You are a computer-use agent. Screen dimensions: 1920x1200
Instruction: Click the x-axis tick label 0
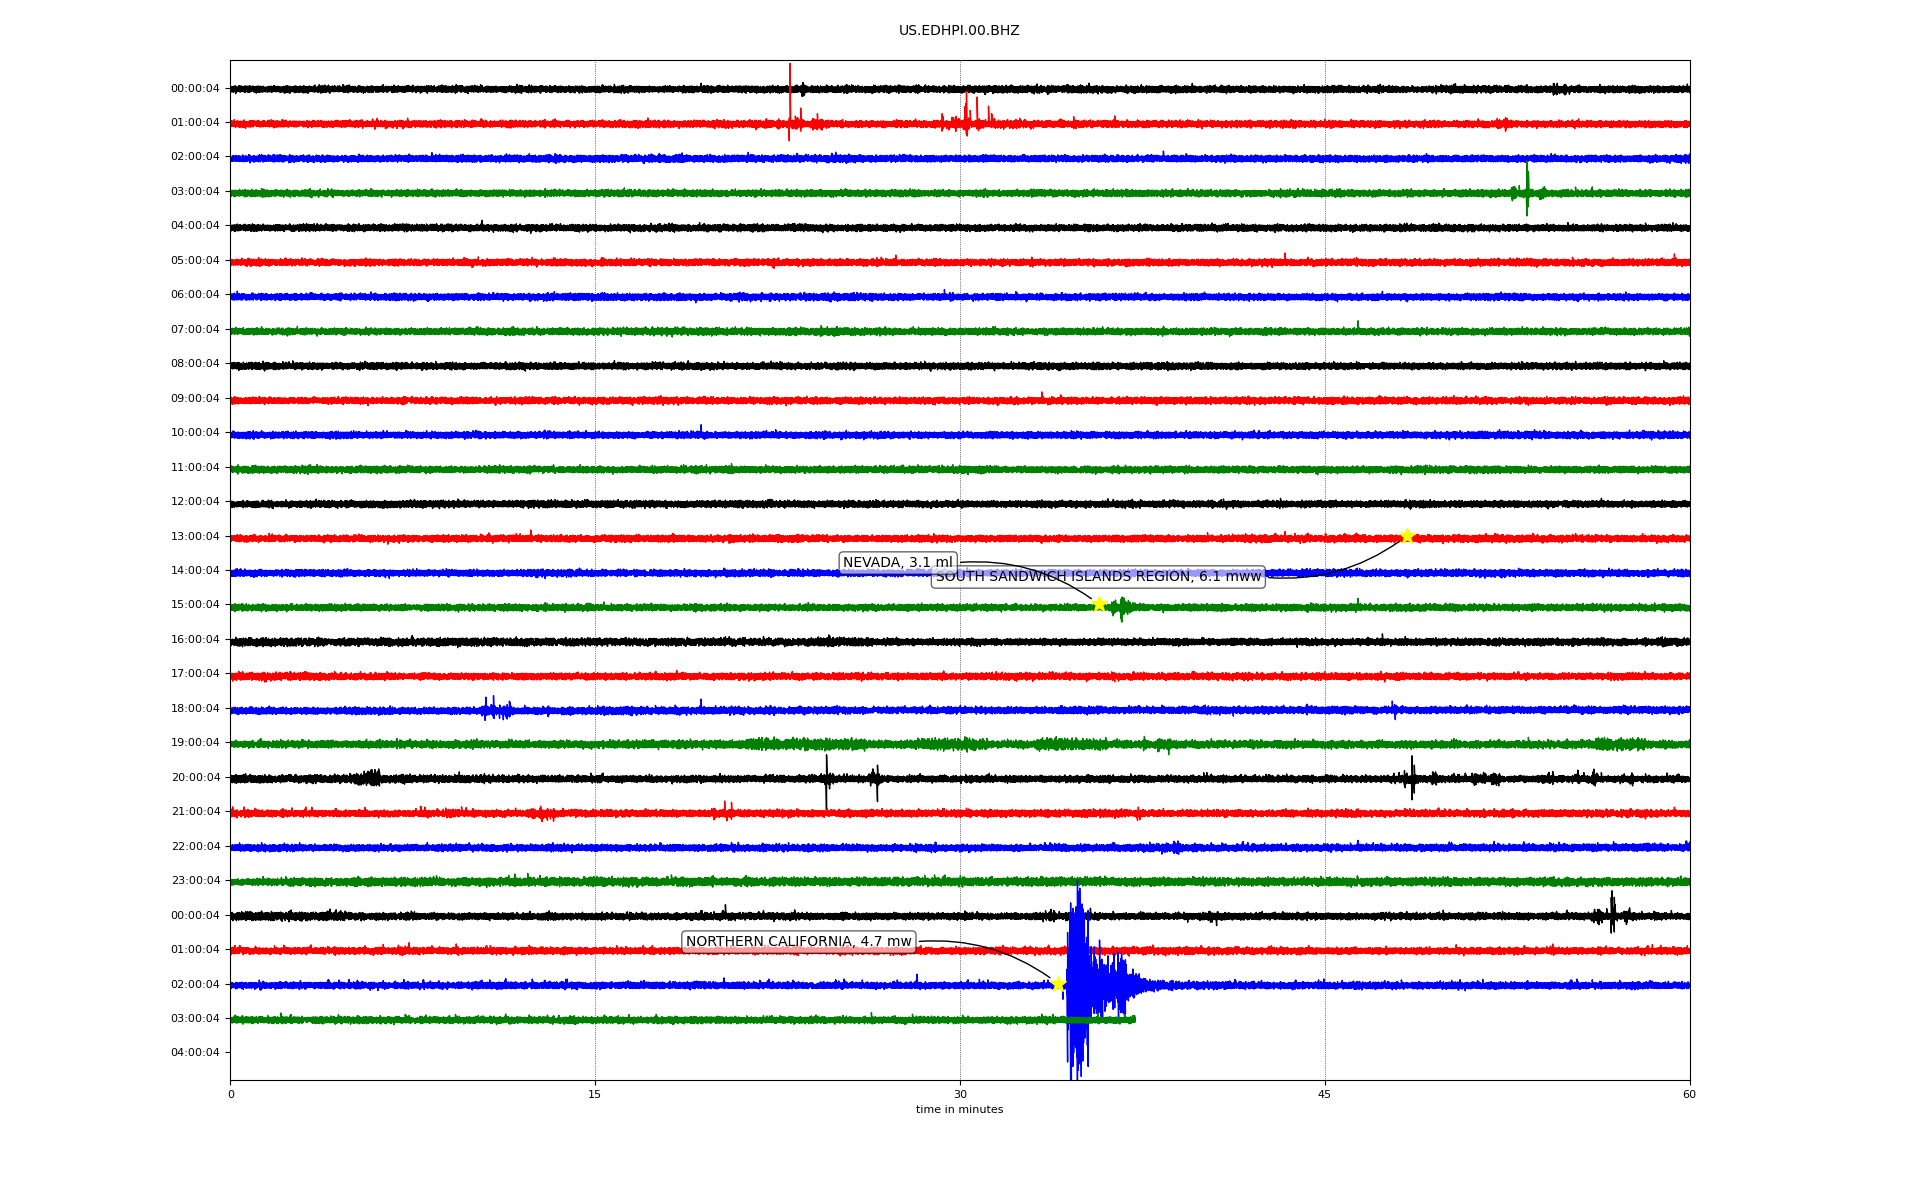click(x=231, y=1094)
